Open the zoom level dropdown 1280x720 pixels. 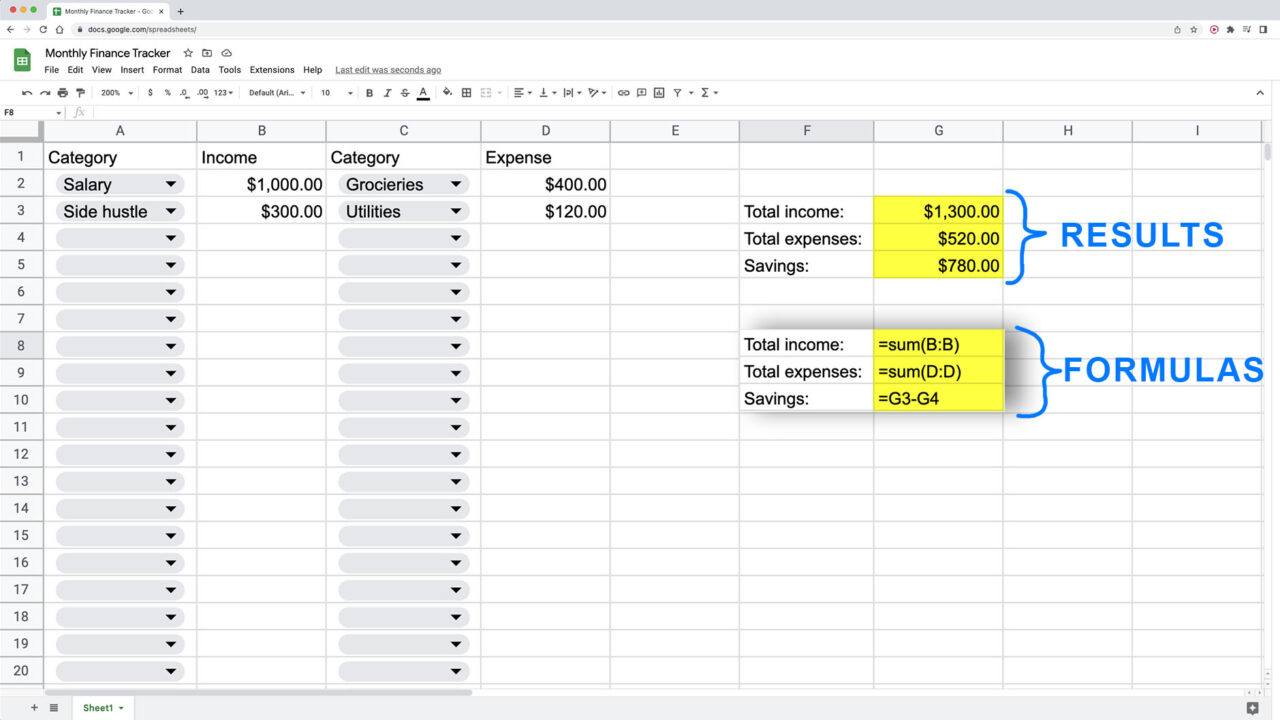point(113,92)
